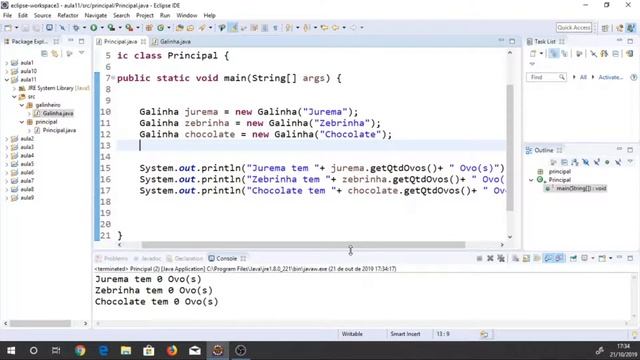640x360 pixels.
Task: Toggle Categorized view in Task List toolbar
Action: pos(553,53)
